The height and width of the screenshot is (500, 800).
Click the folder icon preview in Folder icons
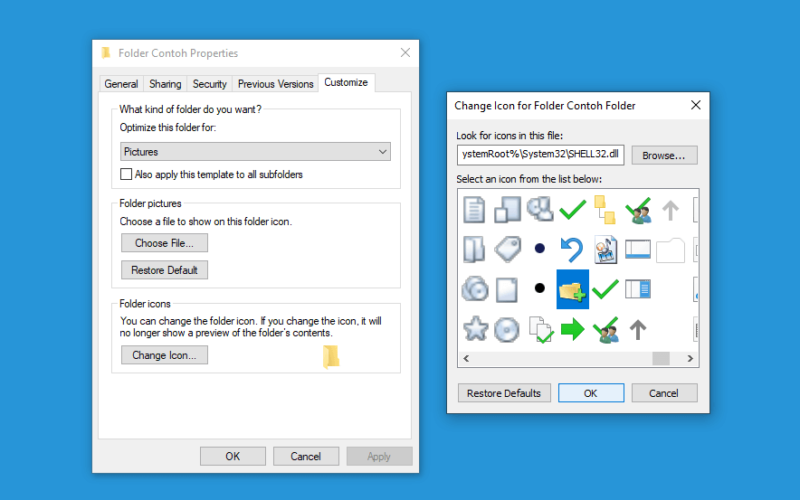[331, 356]
